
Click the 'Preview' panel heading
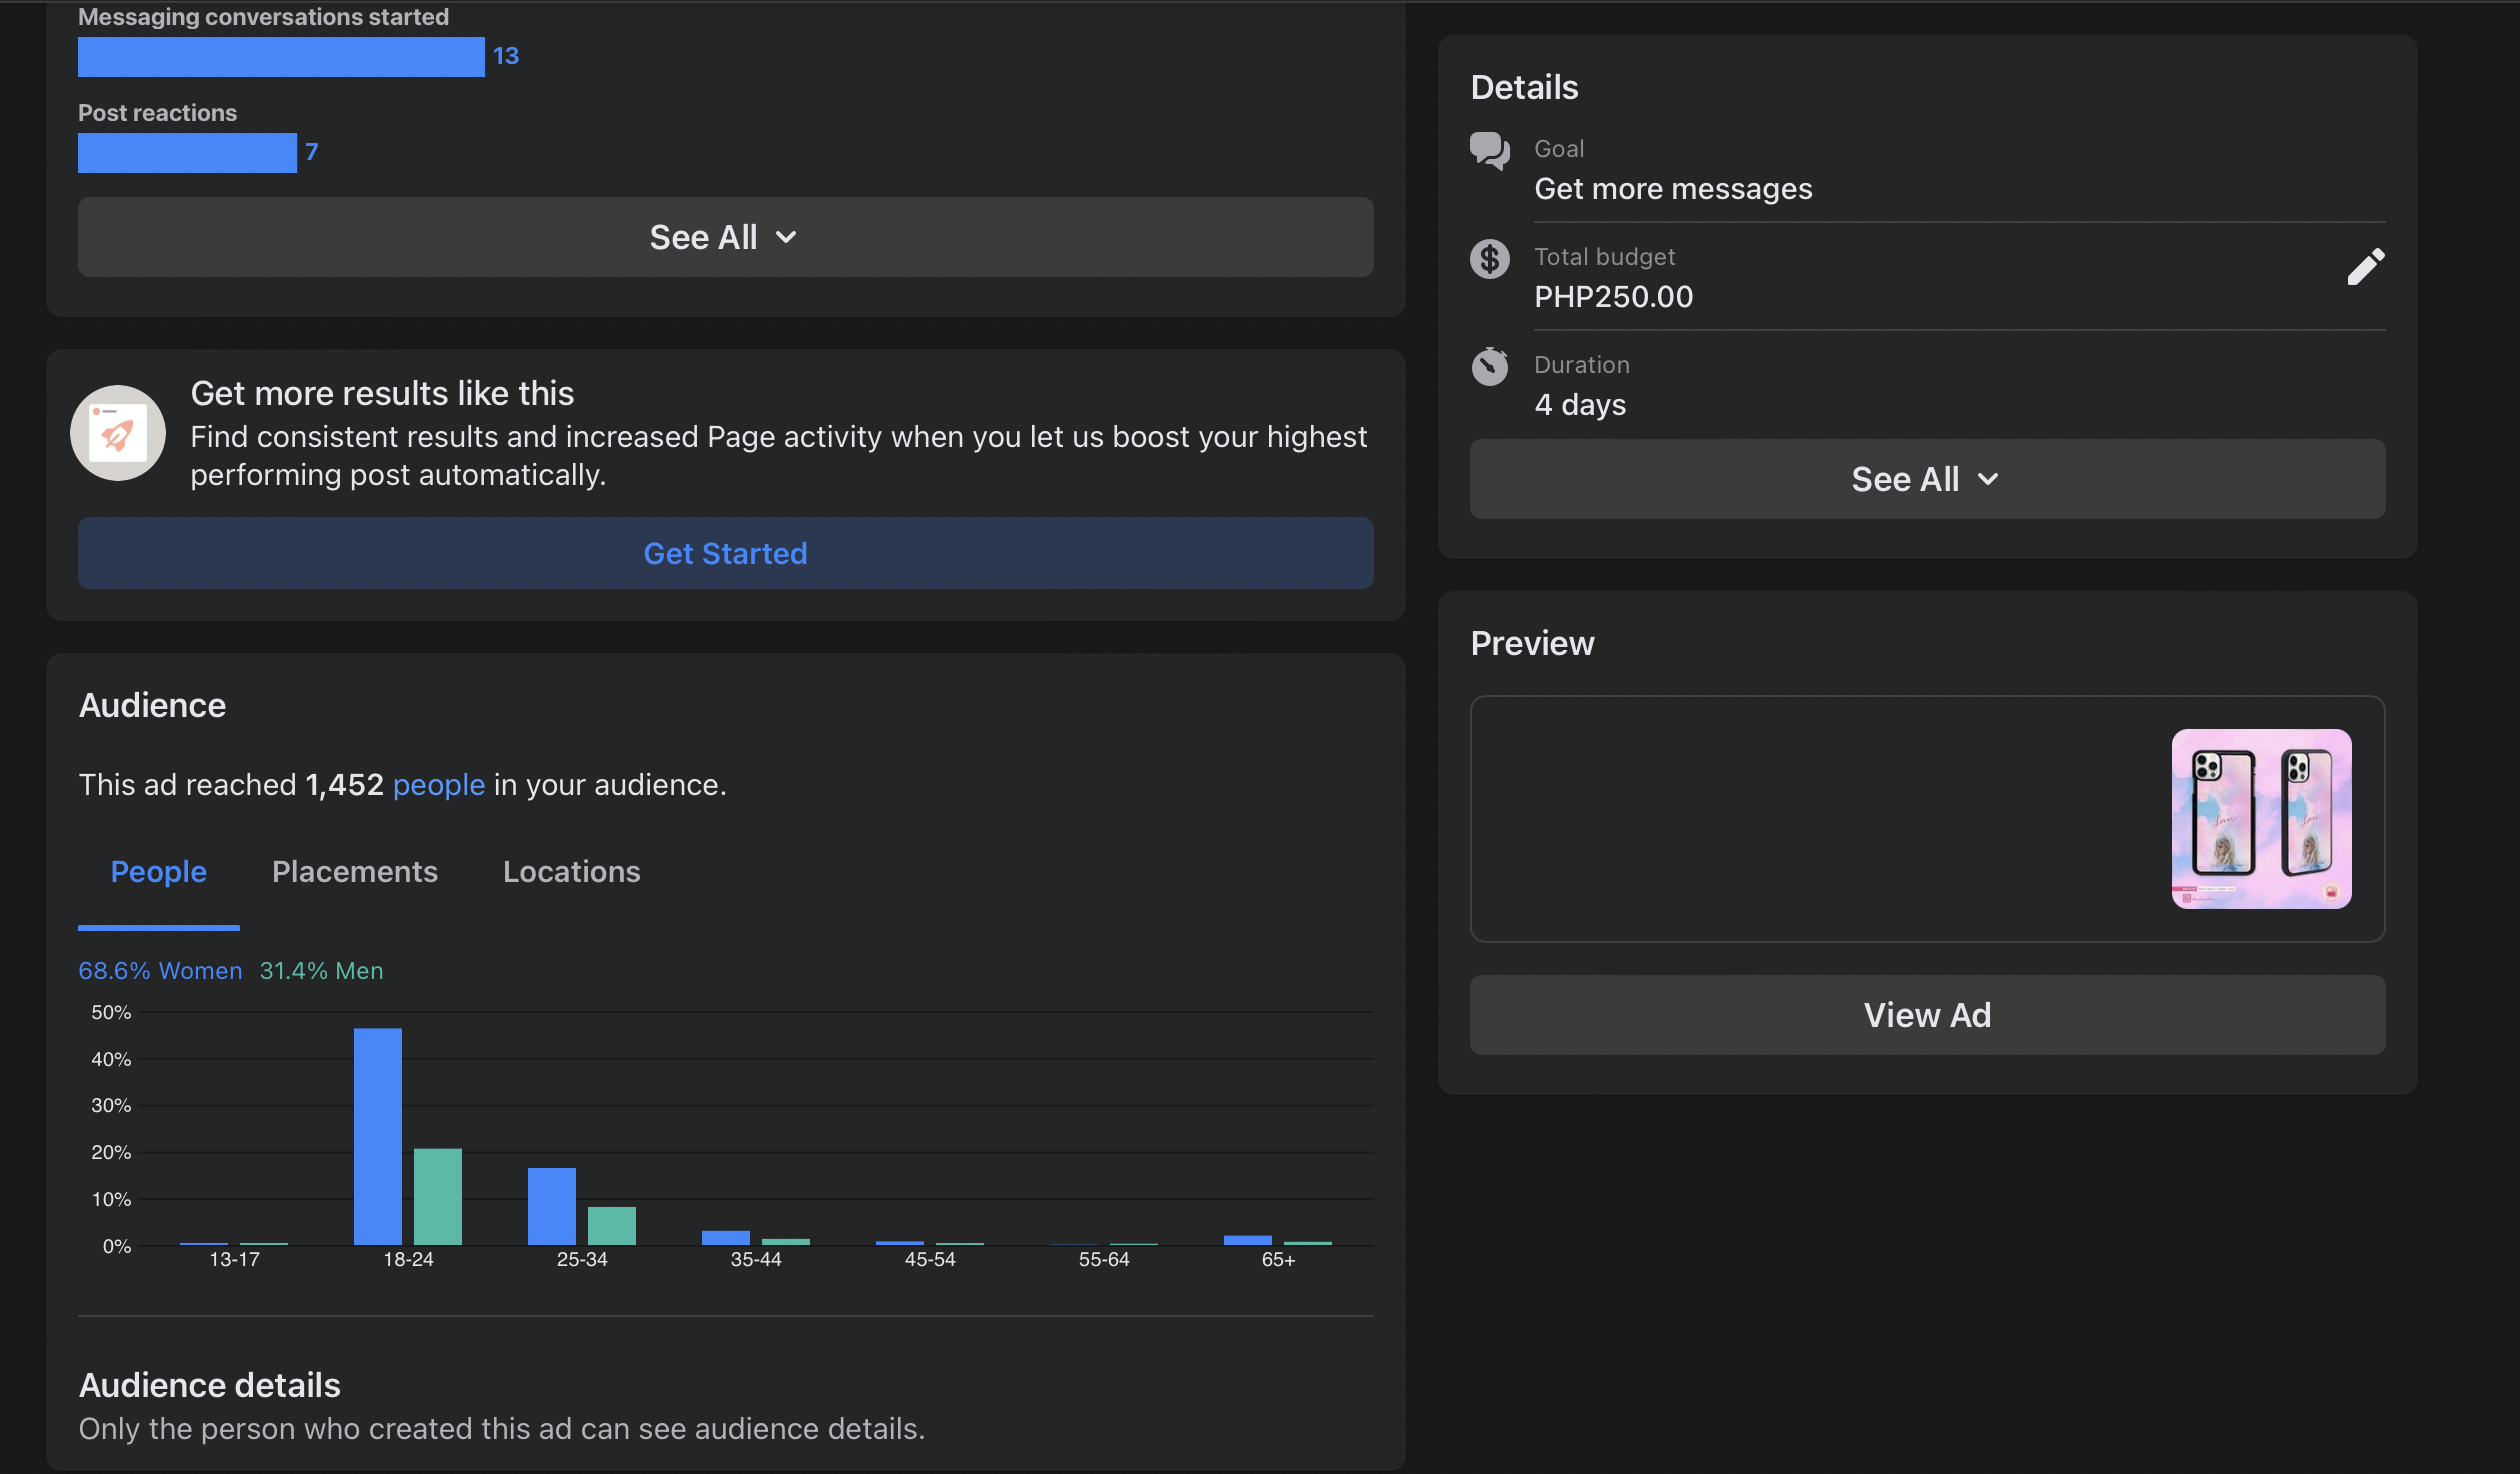click(x=1532, y=643)
